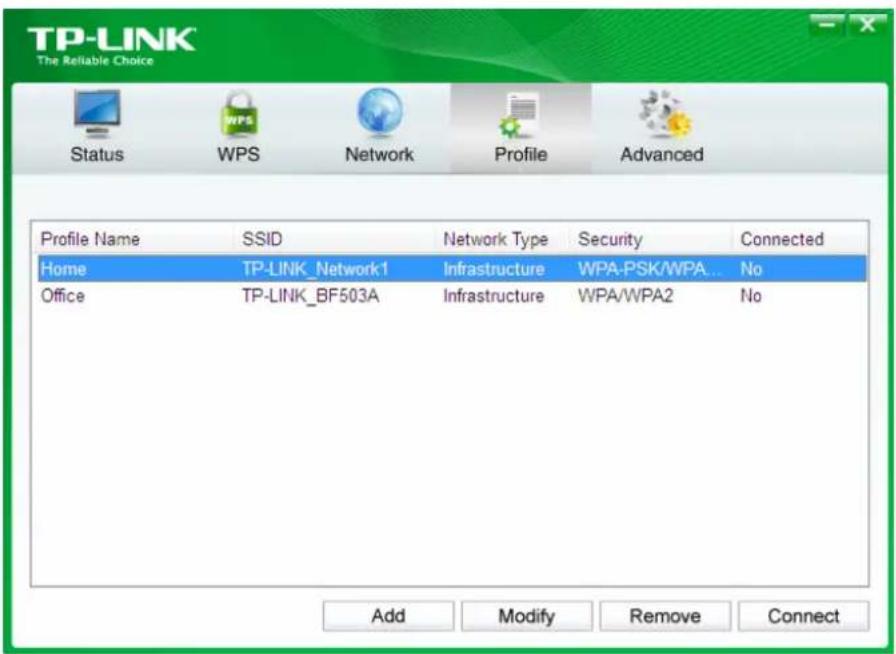Click the Connect button
This screenshot has width=896, height=654.
pyautogui.click(x=803, y=616)
